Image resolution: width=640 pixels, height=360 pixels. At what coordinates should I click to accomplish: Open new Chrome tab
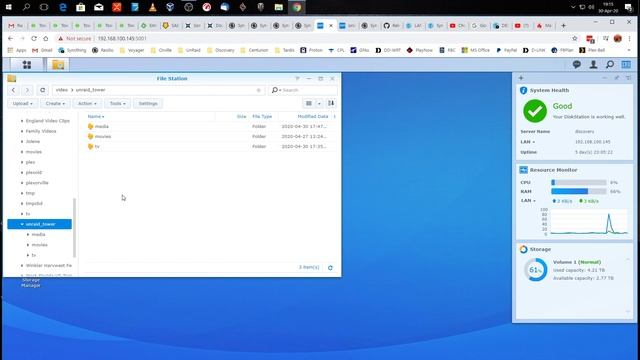(x=563, y=26)
